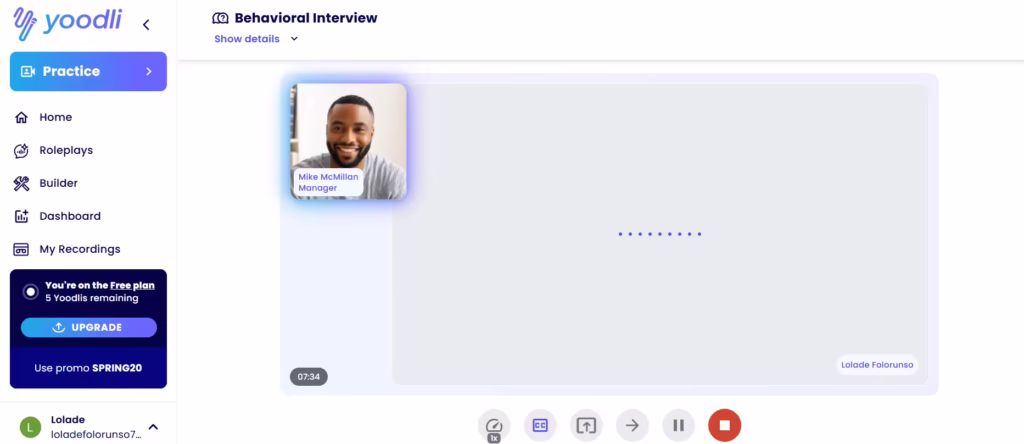
Task: Pause the interview session
Action: click(679, 426)
